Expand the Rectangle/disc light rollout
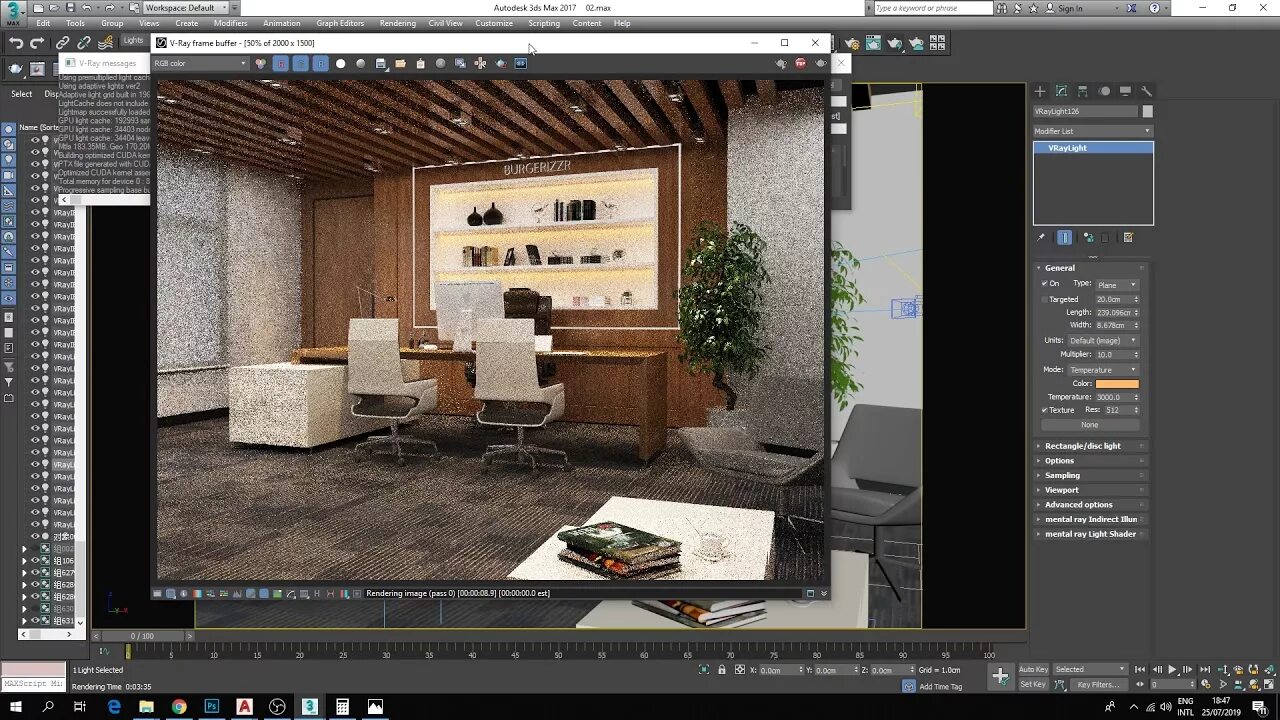Viewport: 1280px width, 720px height. (1082, 446)
